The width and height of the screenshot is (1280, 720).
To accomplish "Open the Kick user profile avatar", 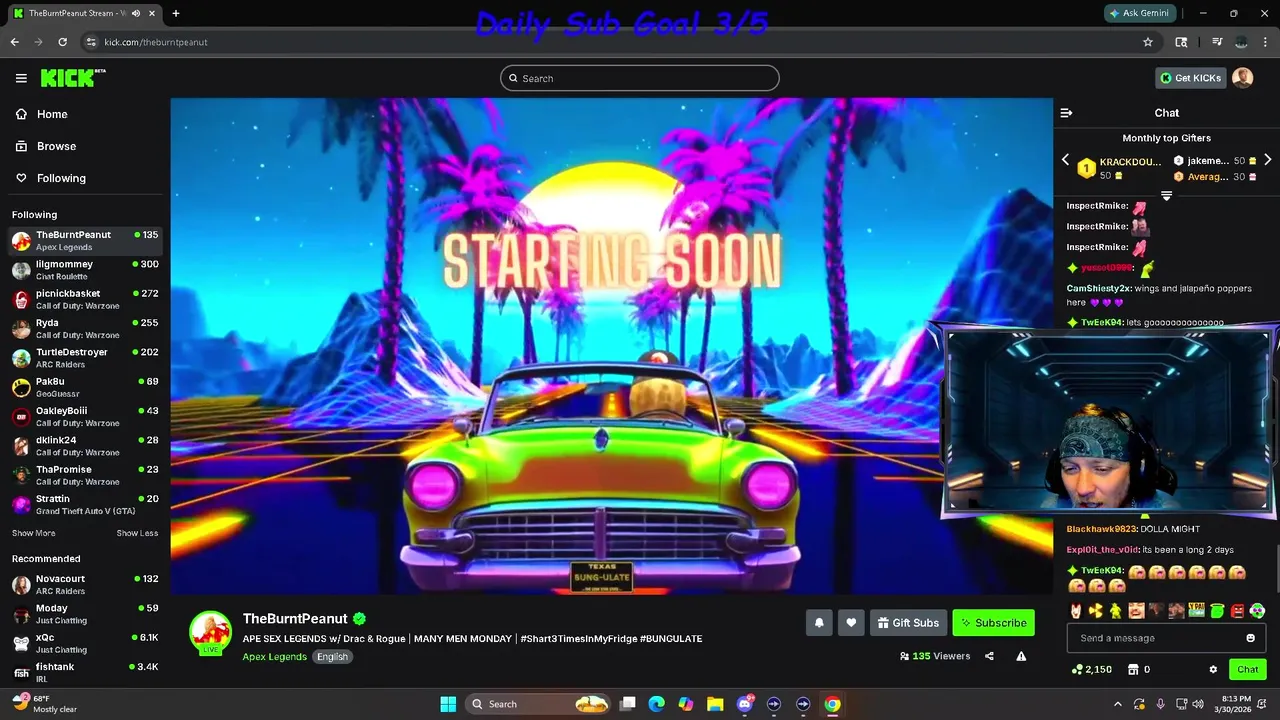I will 1242,78.
